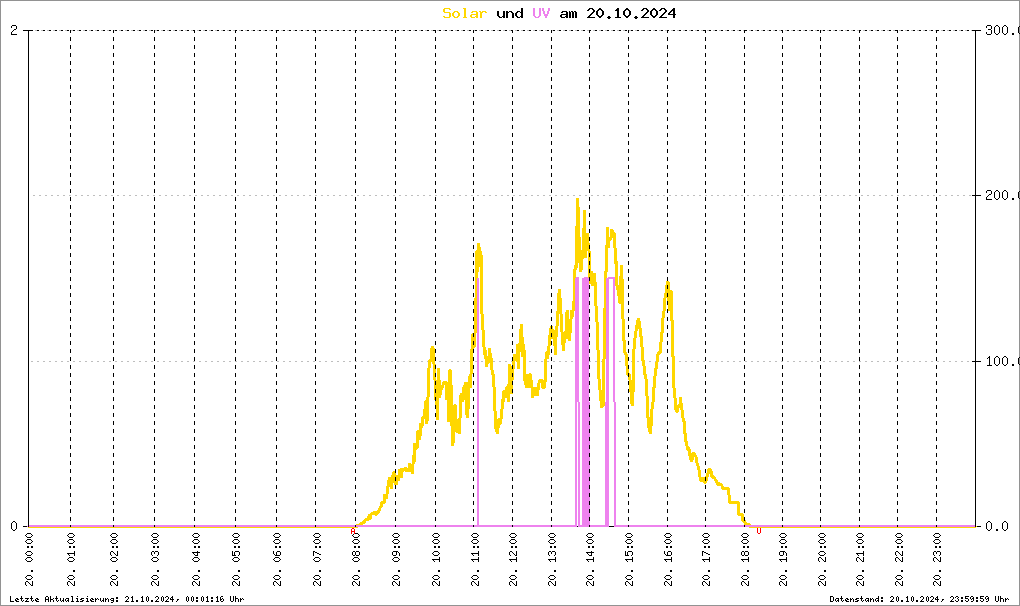Click the right axis value '0.0'
1020x606 pixels.
997,526
